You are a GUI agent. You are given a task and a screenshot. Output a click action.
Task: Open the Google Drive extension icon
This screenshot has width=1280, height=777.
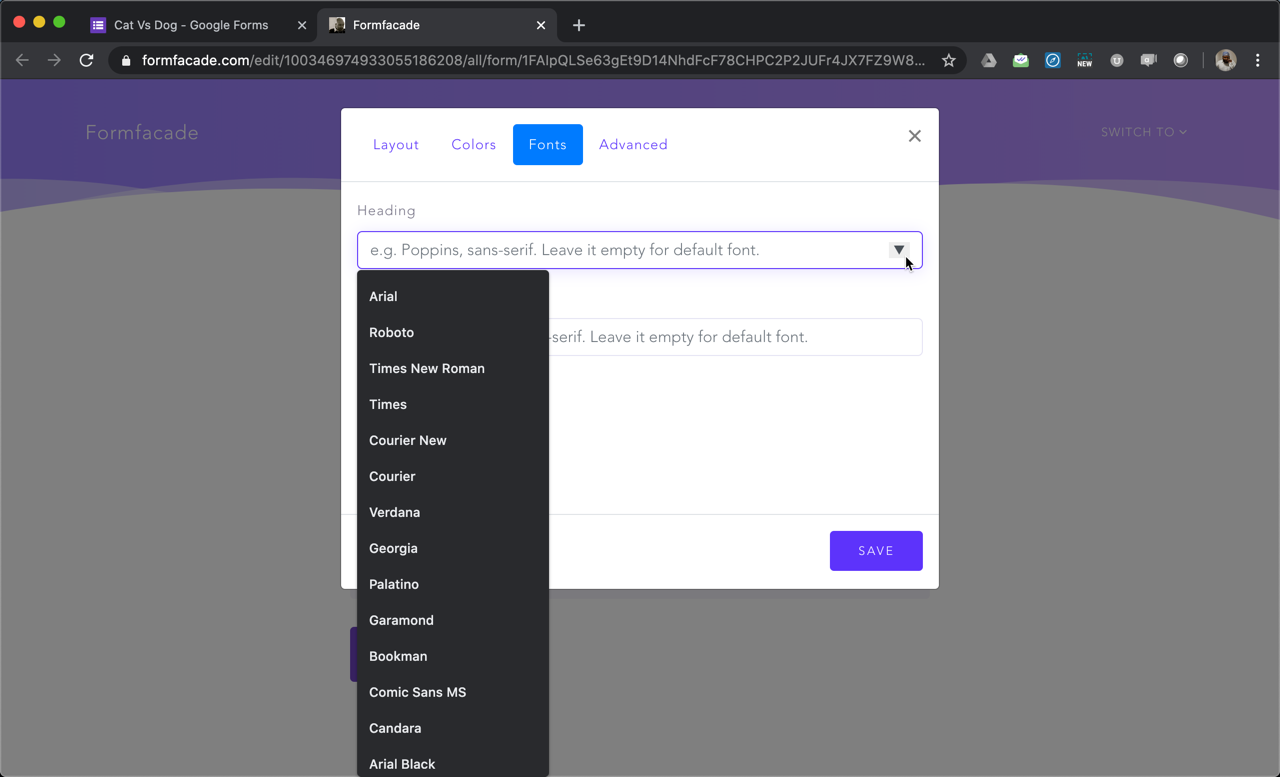989,60
